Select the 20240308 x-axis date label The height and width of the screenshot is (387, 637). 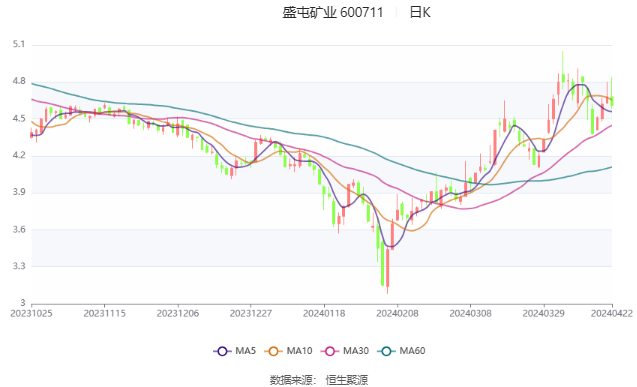point(470,313)
